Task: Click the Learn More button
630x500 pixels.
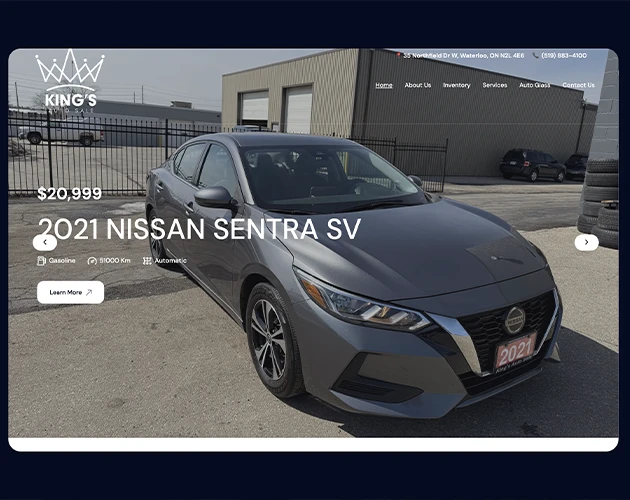Action: [x=70, y=292]
